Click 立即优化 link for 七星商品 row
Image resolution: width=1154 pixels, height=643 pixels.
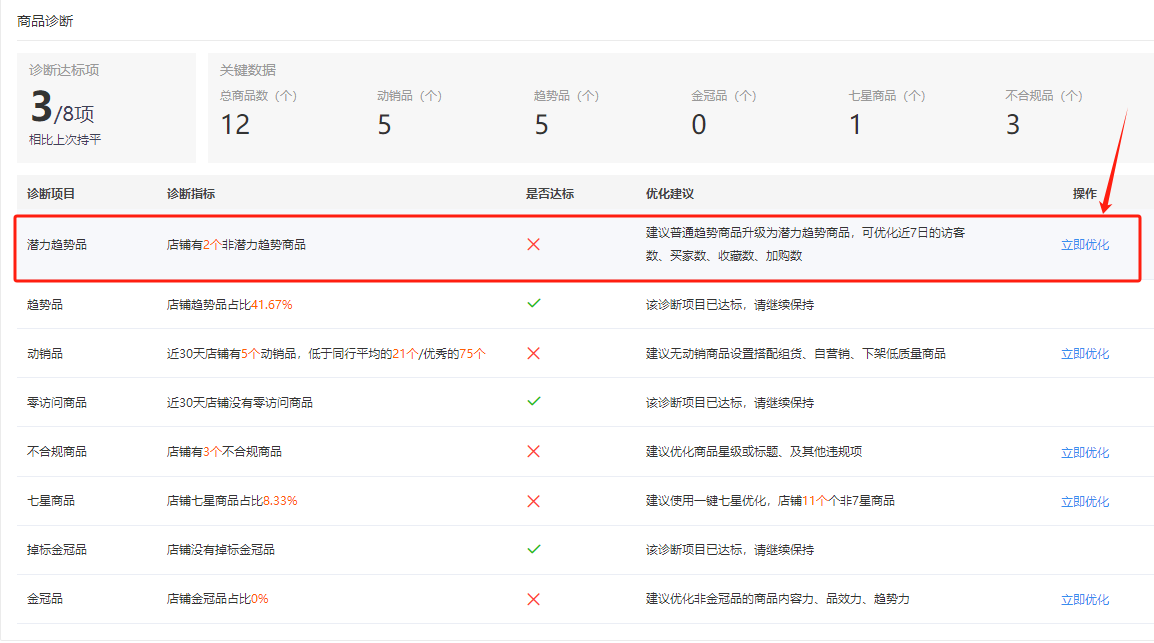point(1084,502)
